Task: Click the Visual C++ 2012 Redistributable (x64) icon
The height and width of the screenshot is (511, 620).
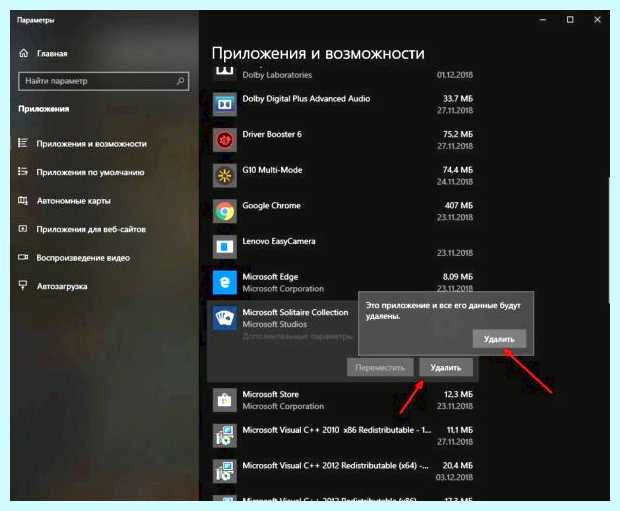Action: [225, 471]
